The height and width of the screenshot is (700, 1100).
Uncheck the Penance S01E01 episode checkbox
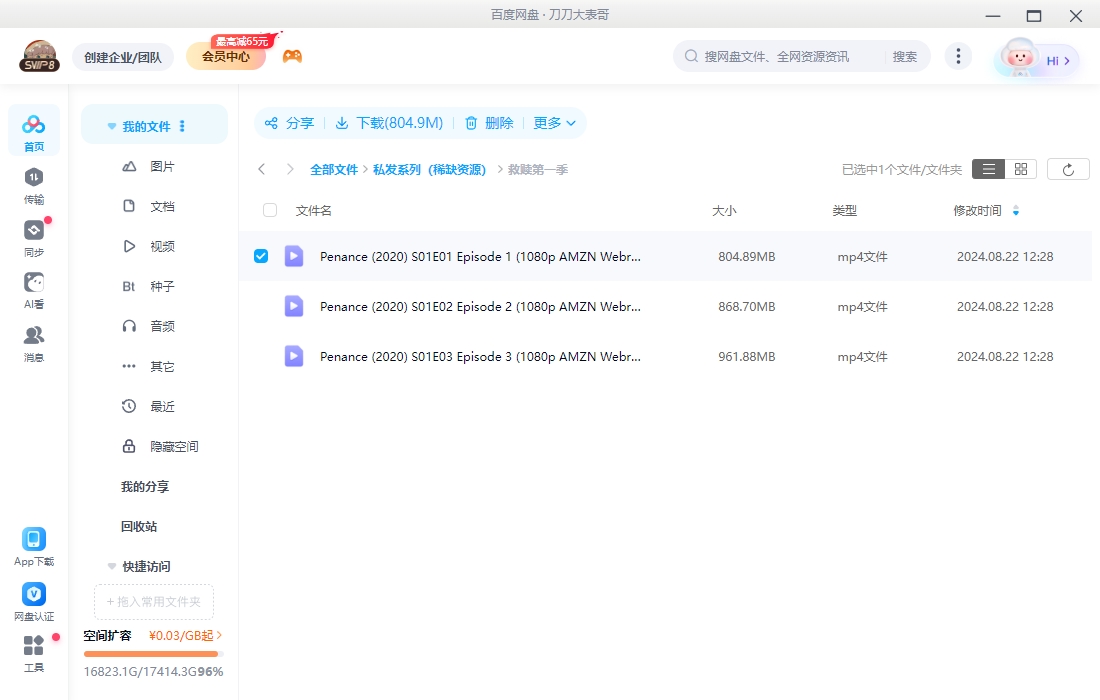[261, 256]
